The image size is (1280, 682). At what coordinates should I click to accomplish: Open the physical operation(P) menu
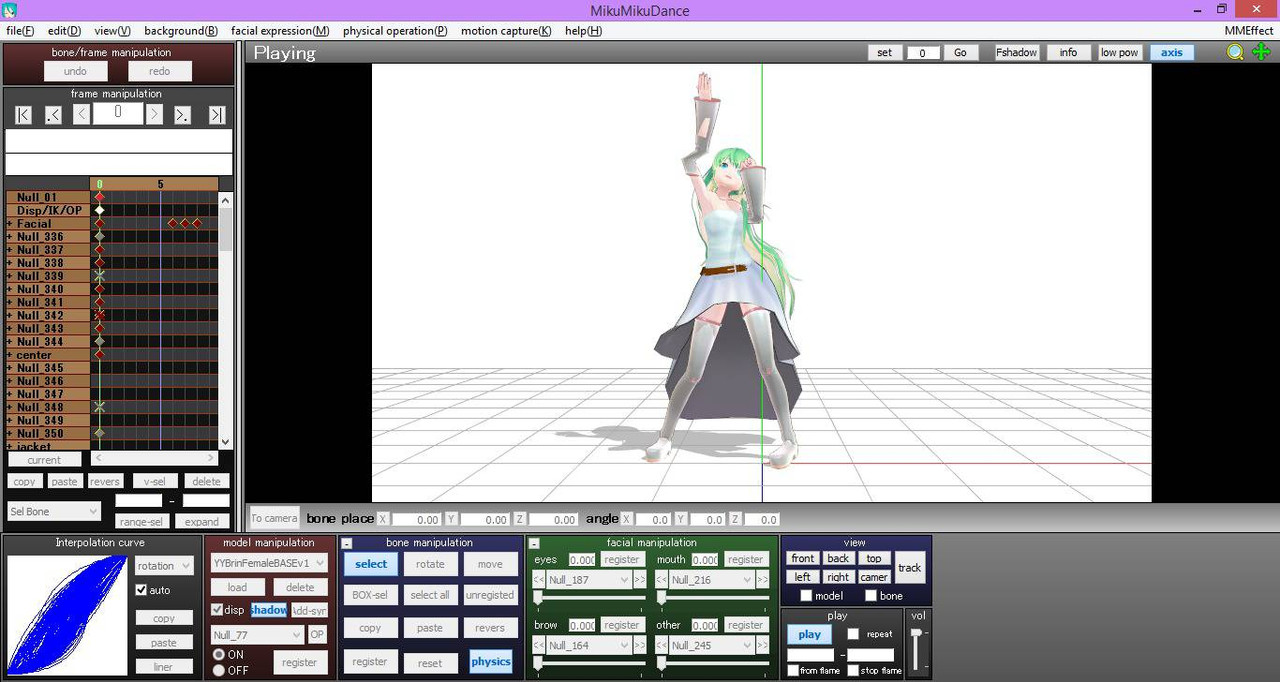pos(395,31)
